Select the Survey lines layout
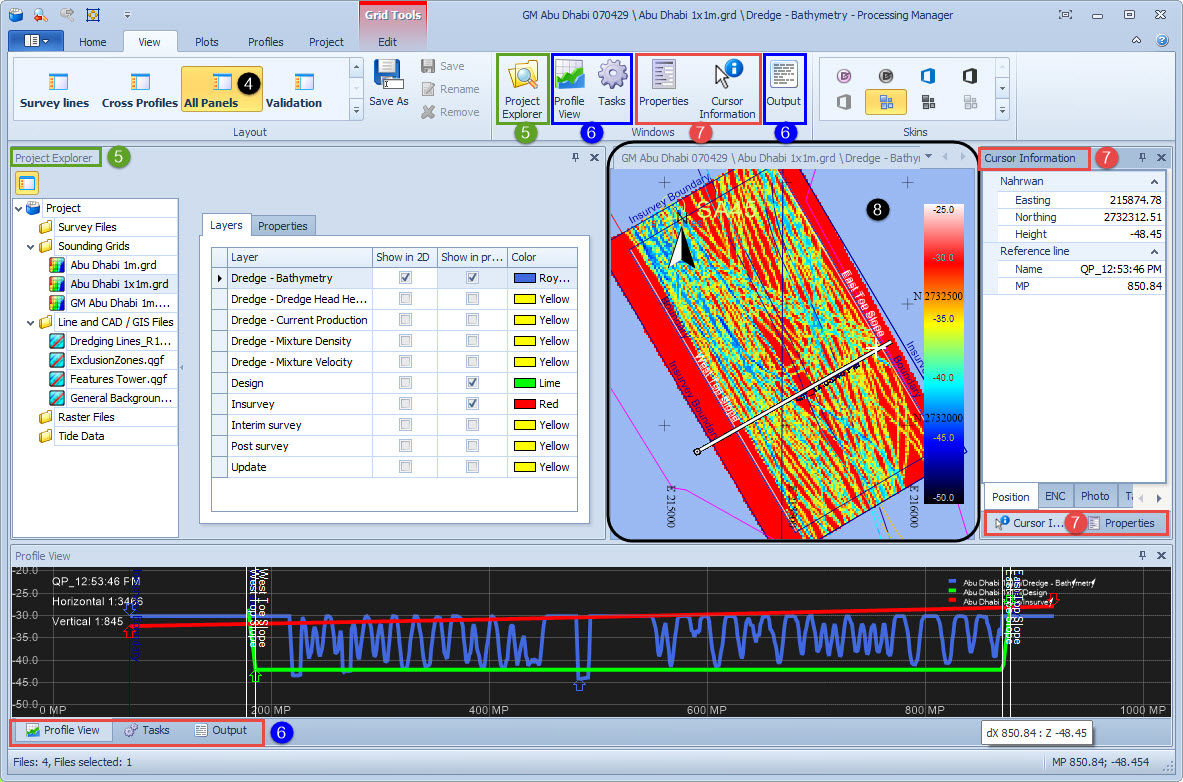 [x=55, y=90]
